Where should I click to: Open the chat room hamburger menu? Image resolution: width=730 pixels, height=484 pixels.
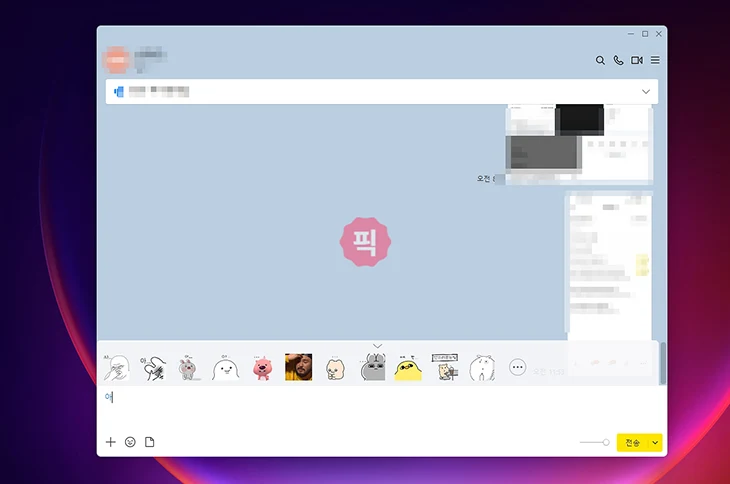pyautogui.click(x=655, y=60)
